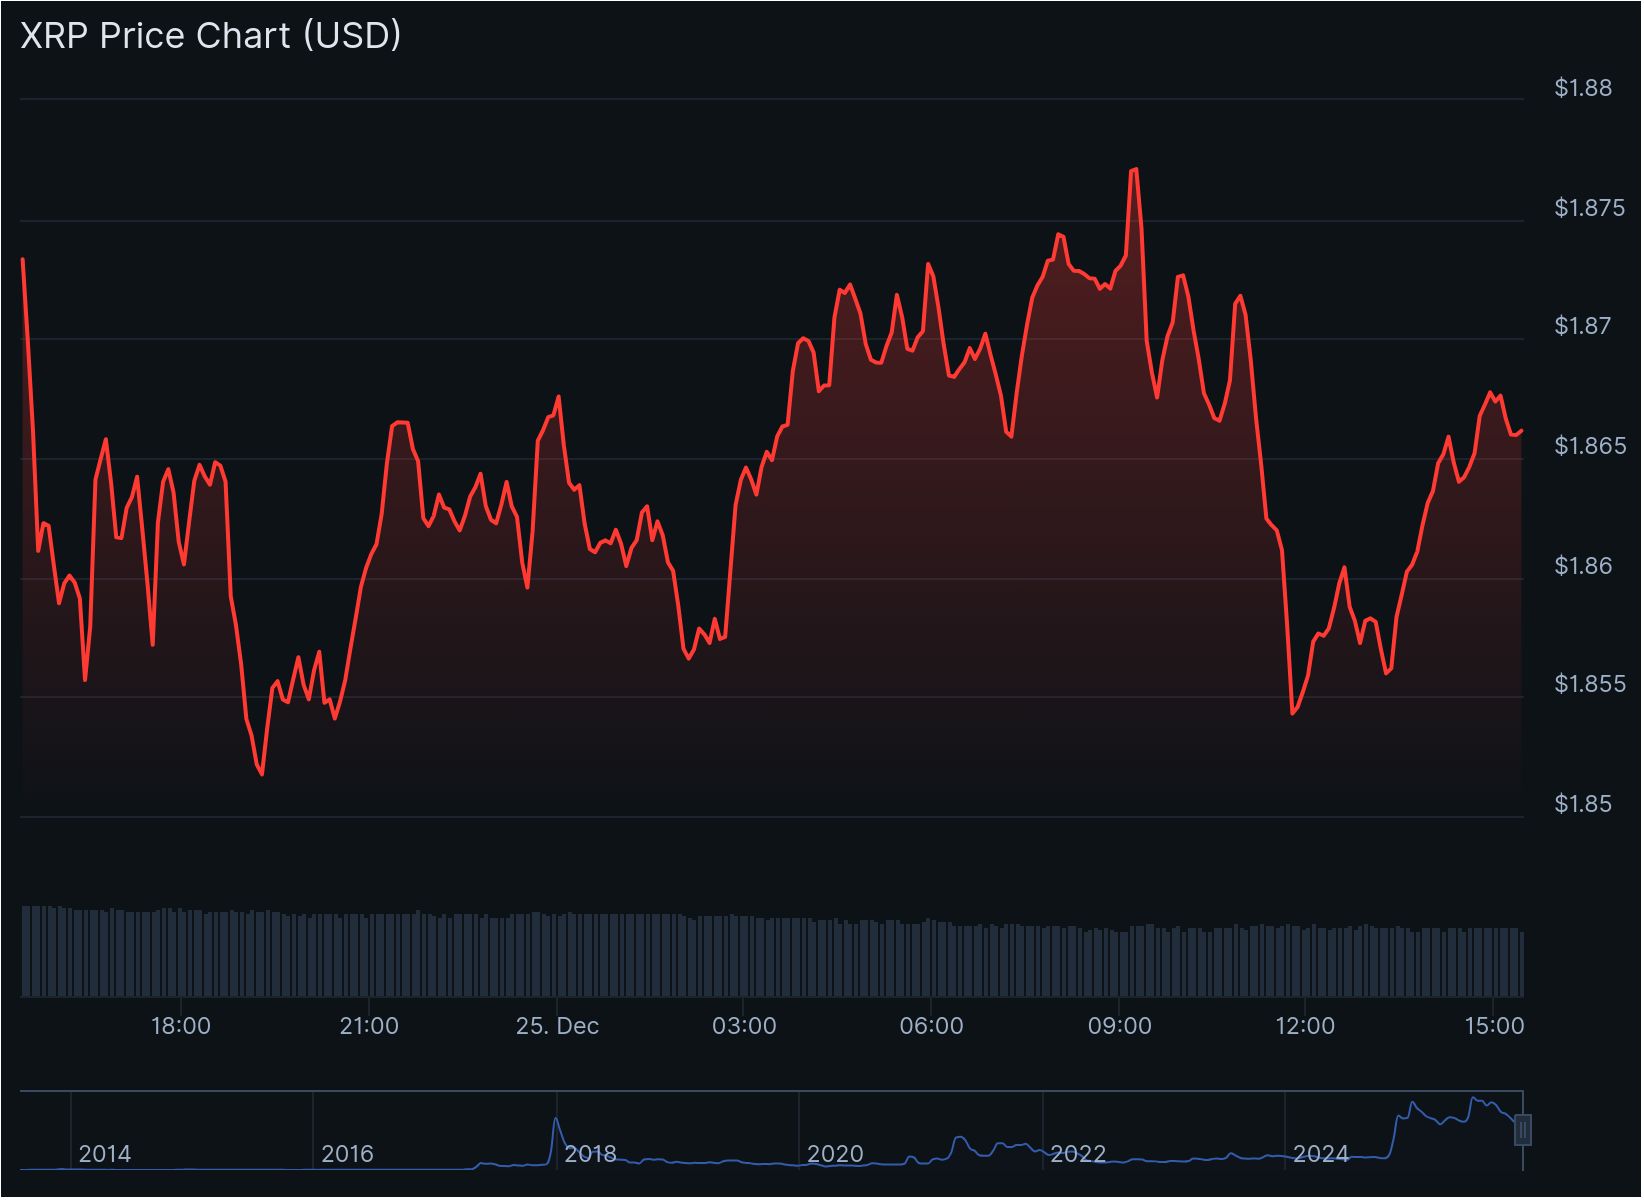Click the 18:00 time axis label
This screenshot has width=1644, height=1200.
(x=181, y=1026)
